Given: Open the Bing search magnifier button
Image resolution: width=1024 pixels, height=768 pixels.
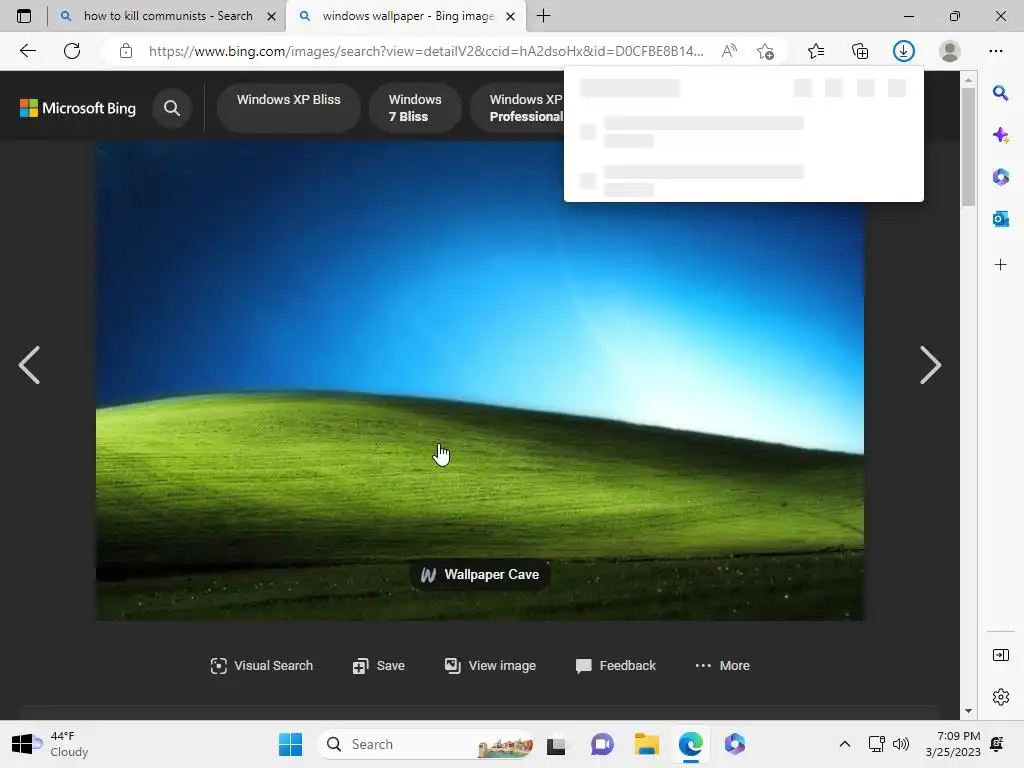Looking at the screenshot, I should click(x=172, y=108).
